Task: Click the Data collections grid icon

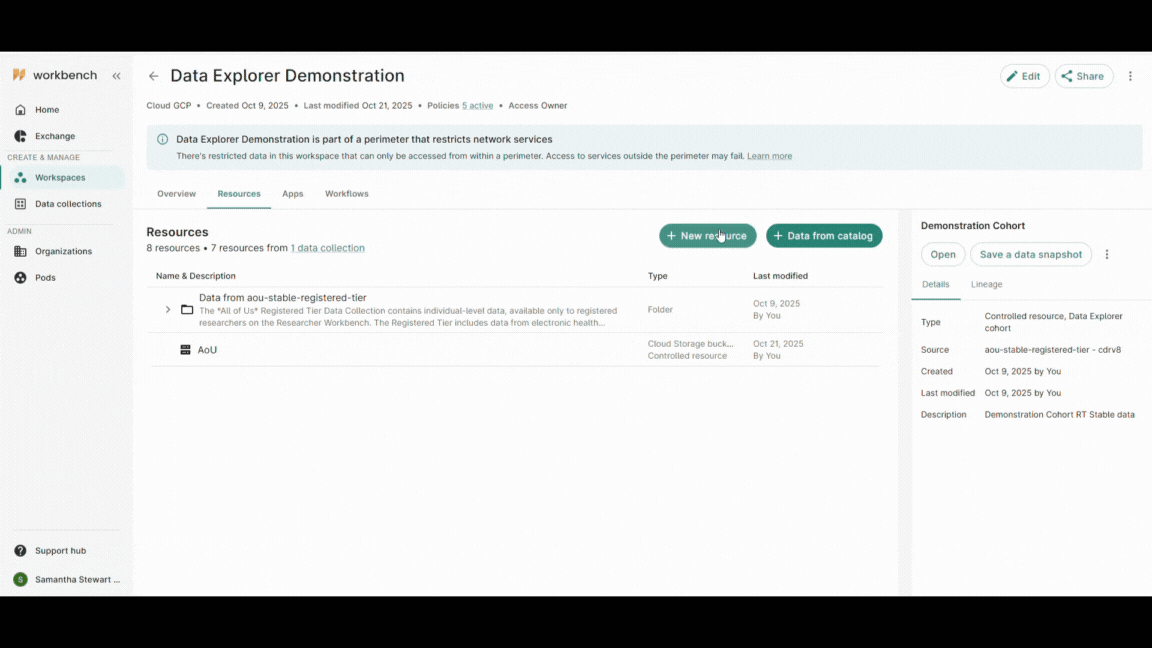Action: [21, 204]
